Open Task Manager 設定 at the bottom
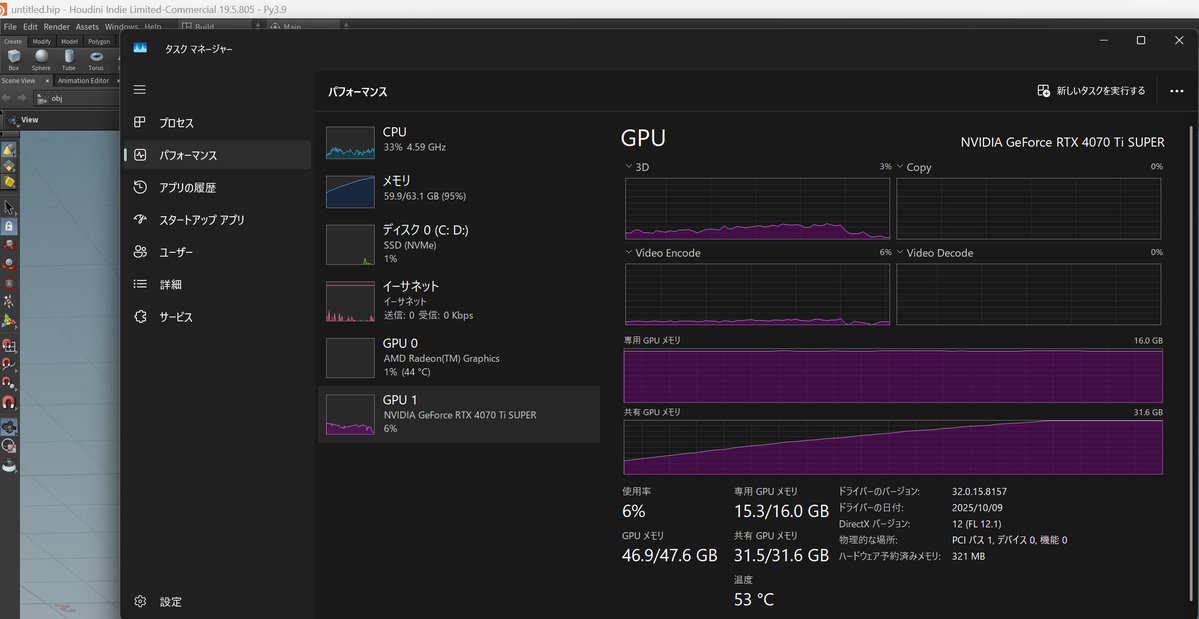1199x619 pixels. pos(217,601)
